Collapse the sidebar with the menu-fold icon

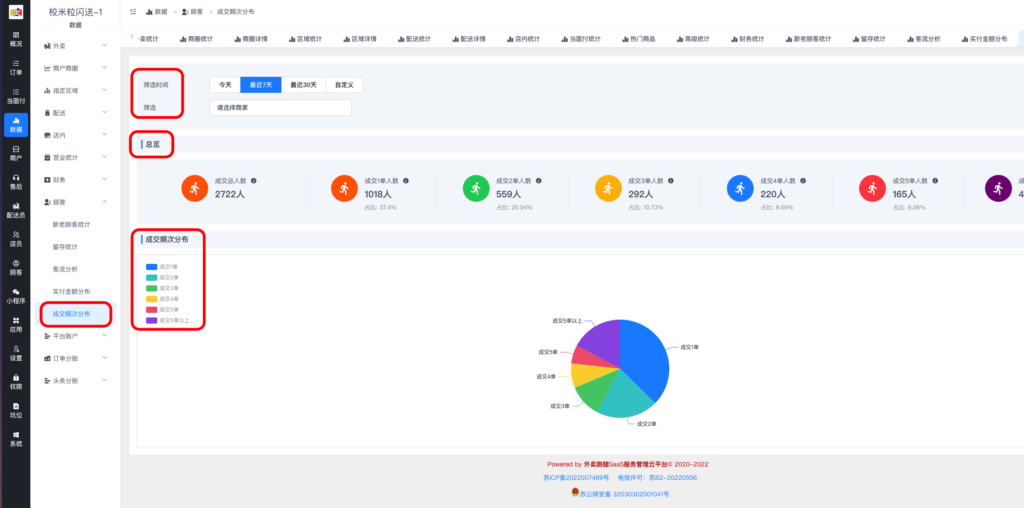pos(133,10)
